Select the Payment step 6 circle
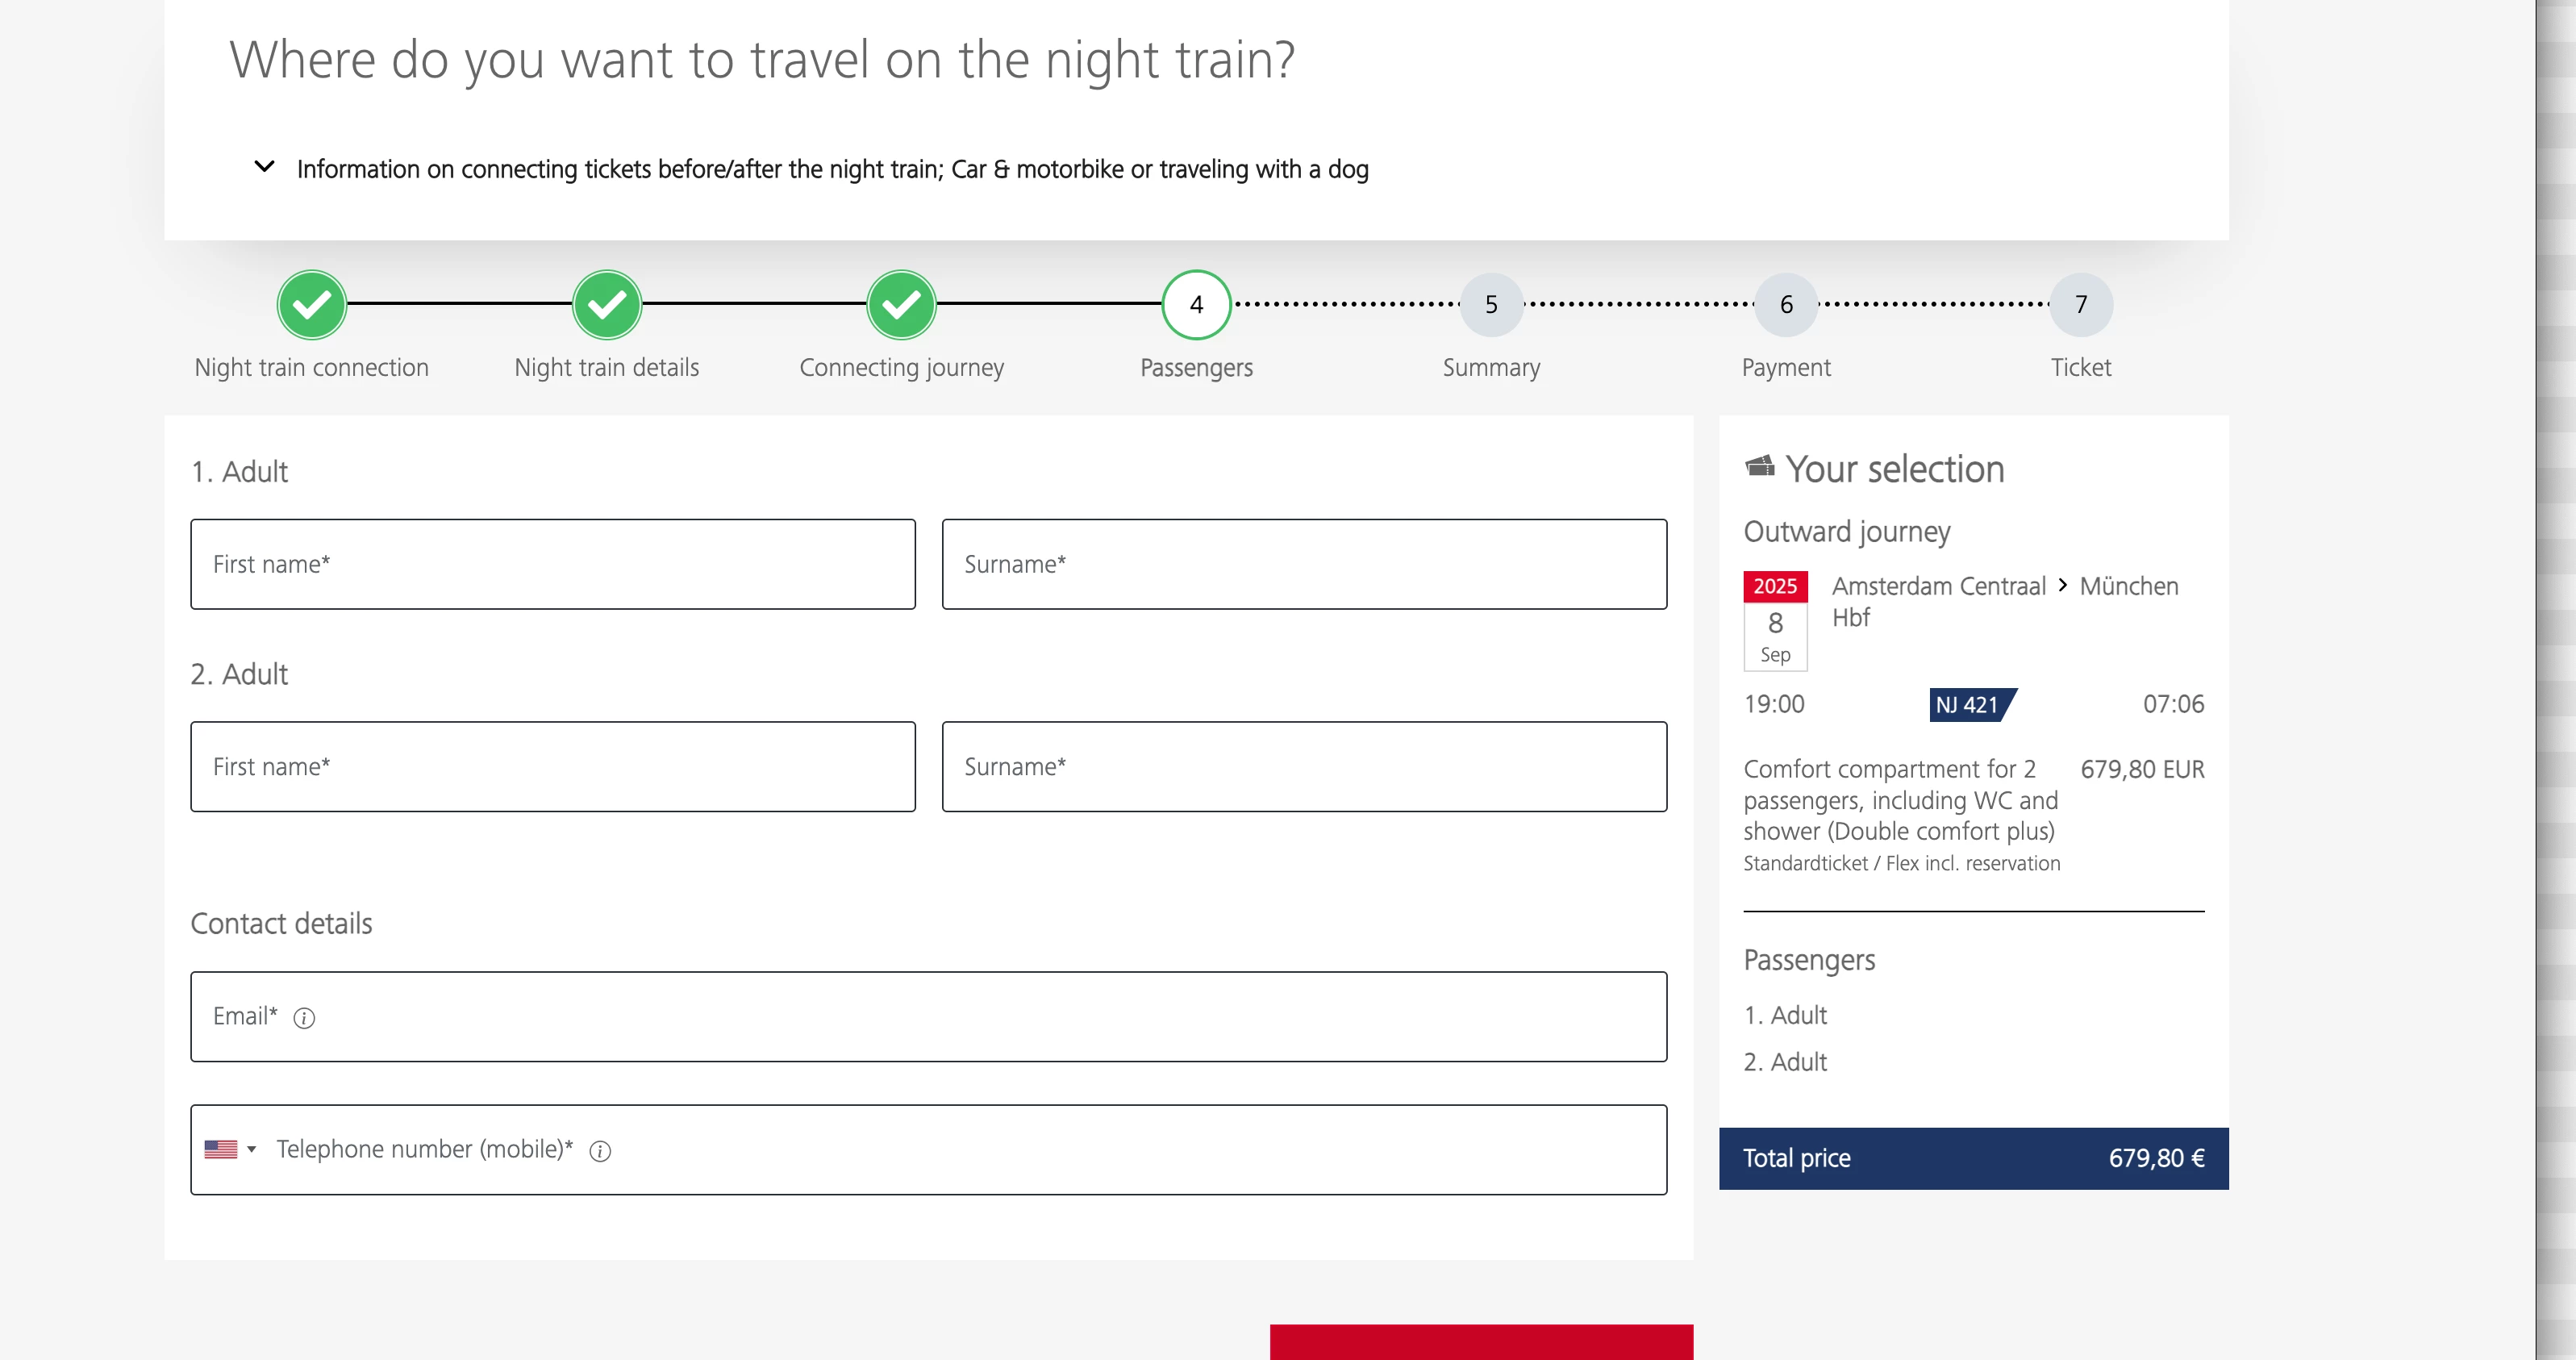Screen dimensions: 2576x1360 (1786, 304)
